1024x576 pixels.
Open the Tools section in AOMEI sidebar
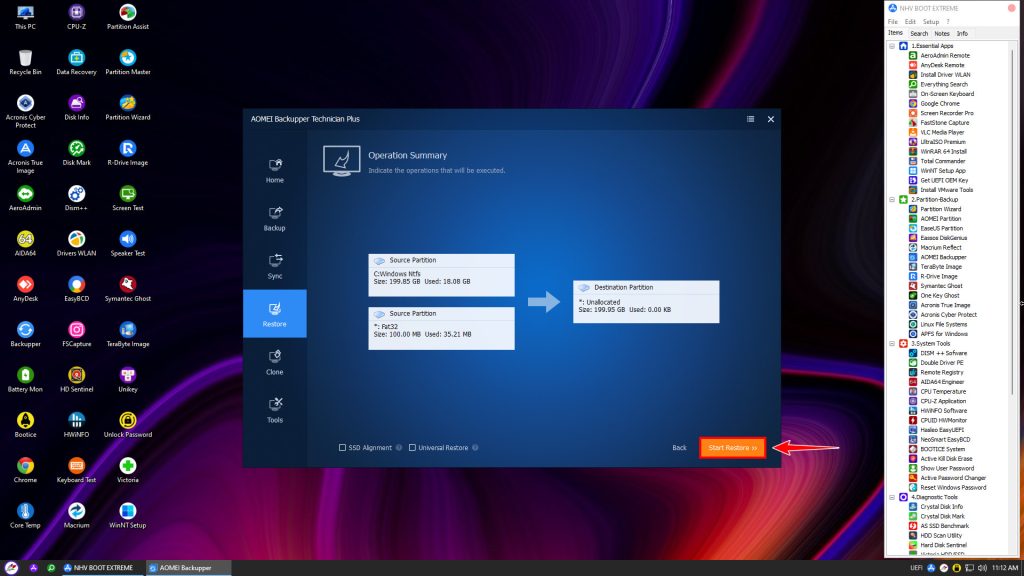[275, 409]
